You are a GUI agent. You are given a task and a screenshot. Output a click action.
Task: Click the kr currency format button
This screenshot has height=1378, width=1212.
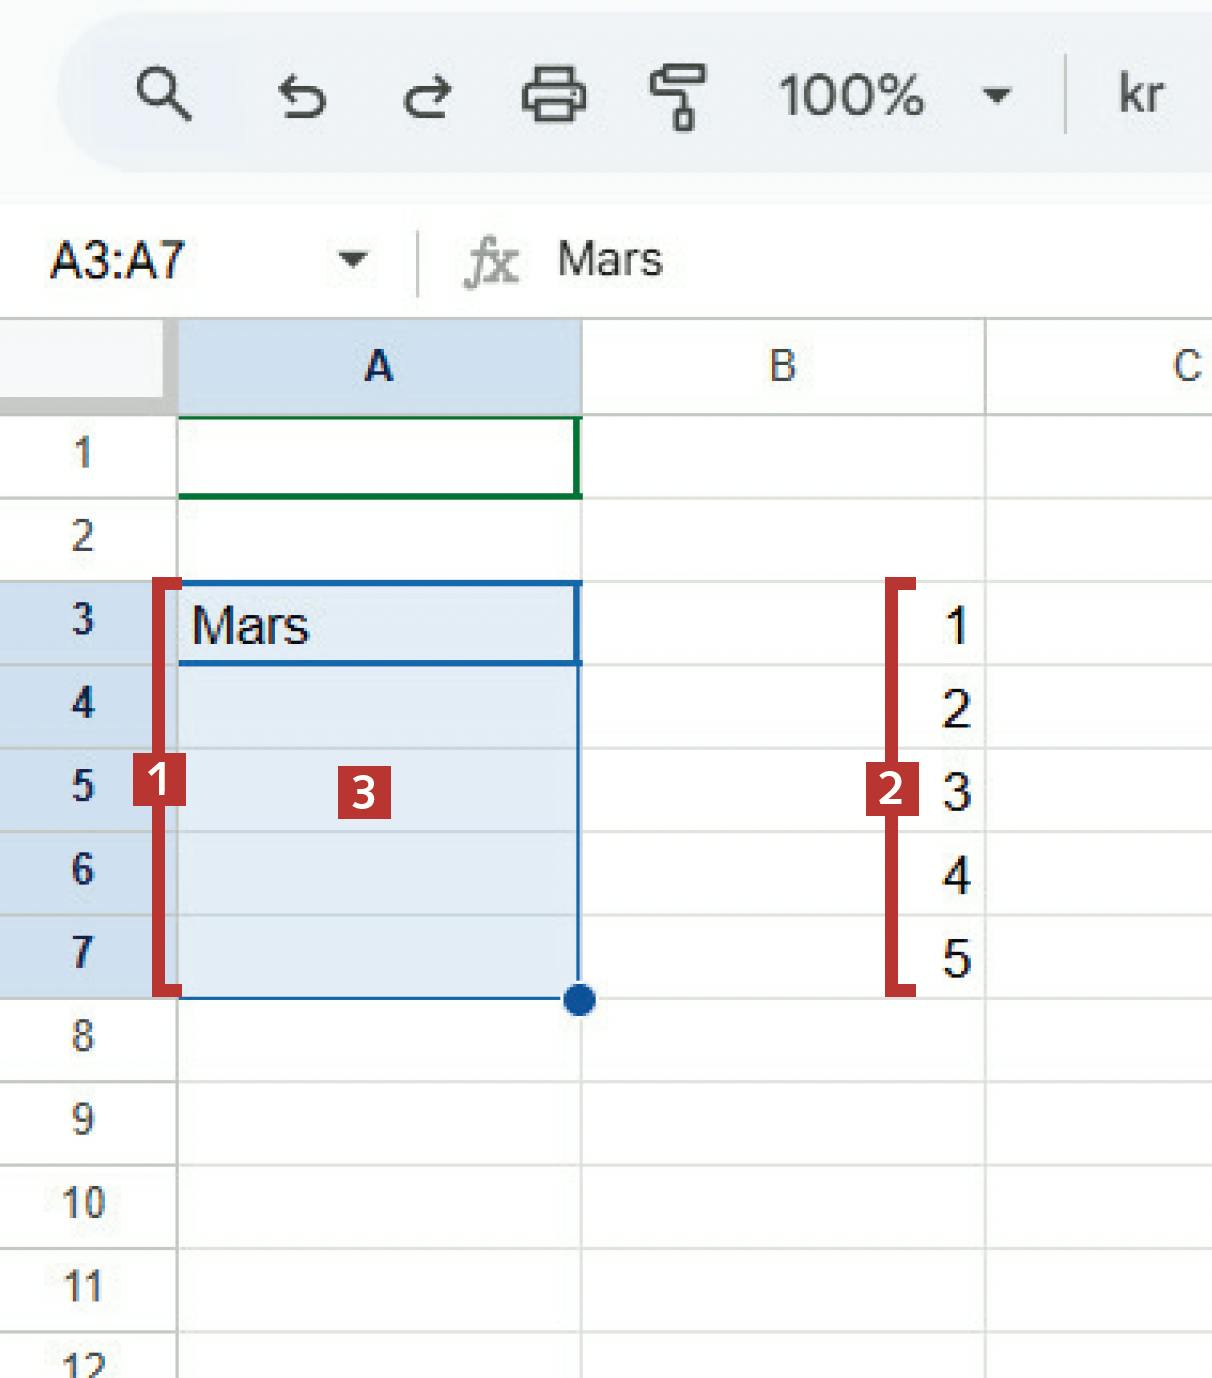tap(1141, 95)
